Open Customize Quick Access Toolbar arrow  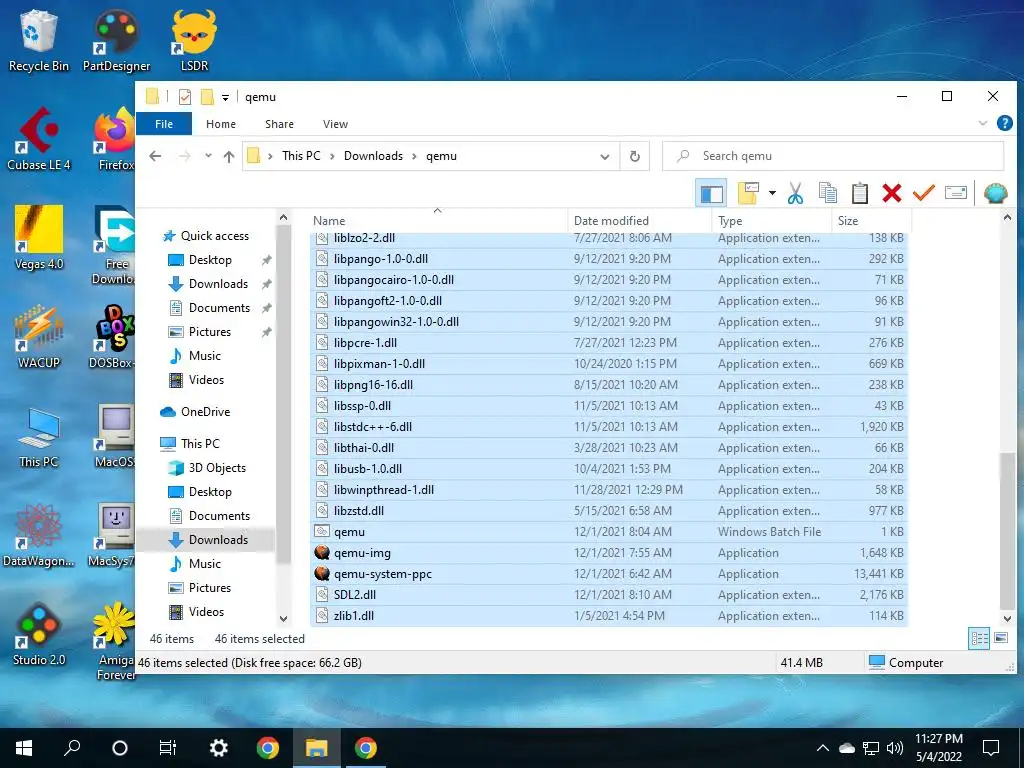point(225,97)
